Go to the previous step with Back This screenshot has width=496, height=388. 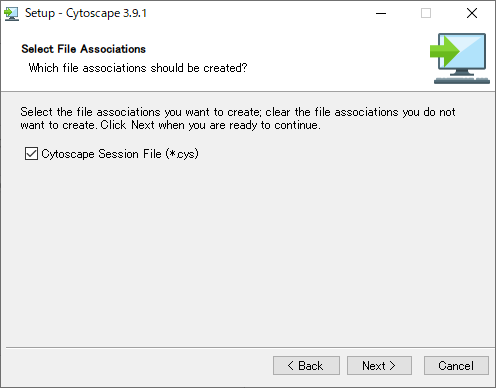click(306, 366)
